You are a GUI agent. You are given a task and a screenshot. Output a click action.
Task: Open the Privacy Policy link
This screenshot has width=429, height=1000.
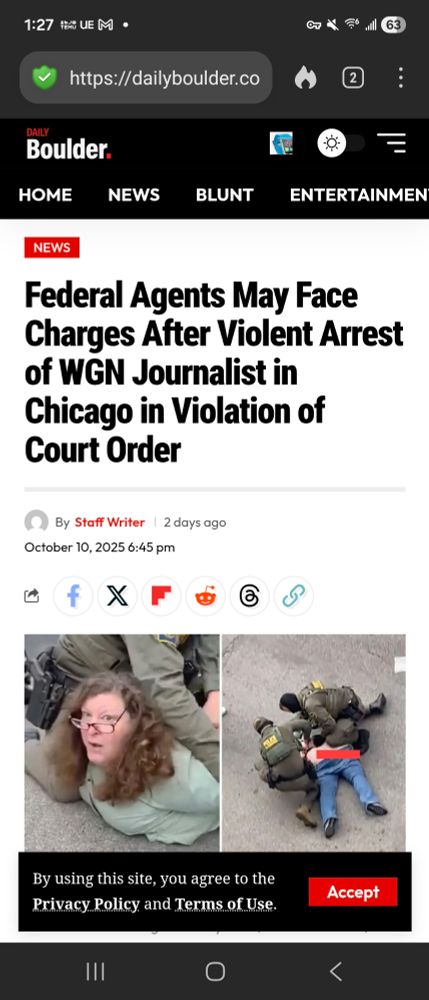coord(86,904)
